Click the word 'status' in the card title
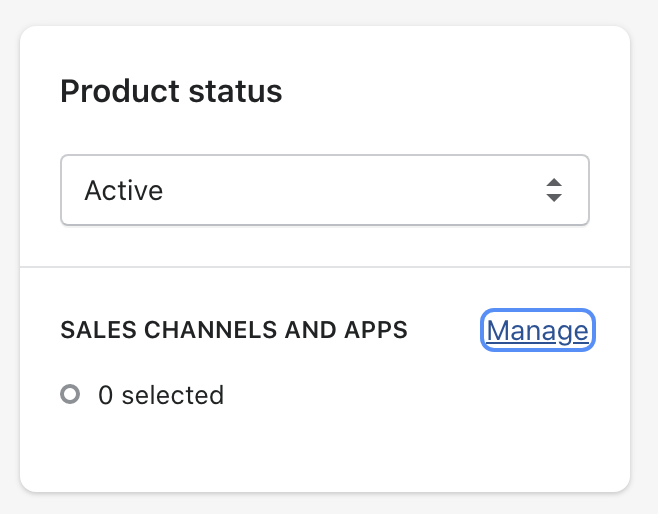 point(235,91)
